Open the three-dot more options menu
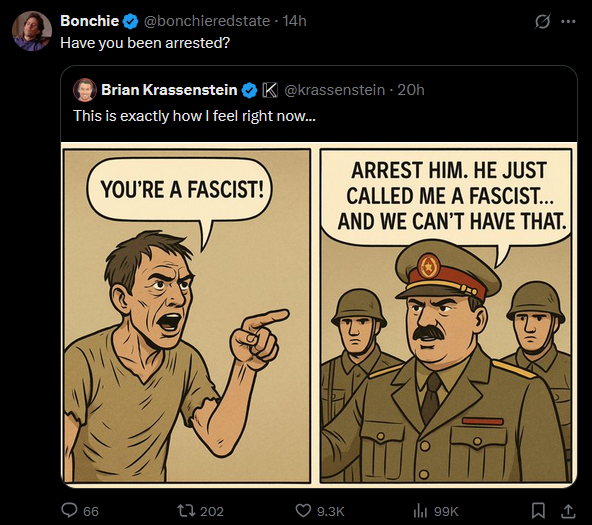The width and height of the screenshot is (592, 525). tap(568, 22)
